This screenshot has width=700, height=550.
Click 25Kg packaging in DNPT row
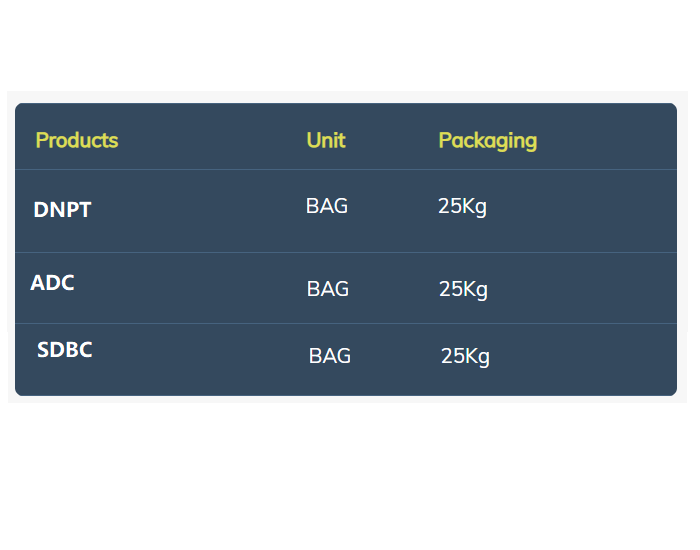pyautogui.click(x=462, y=207)
